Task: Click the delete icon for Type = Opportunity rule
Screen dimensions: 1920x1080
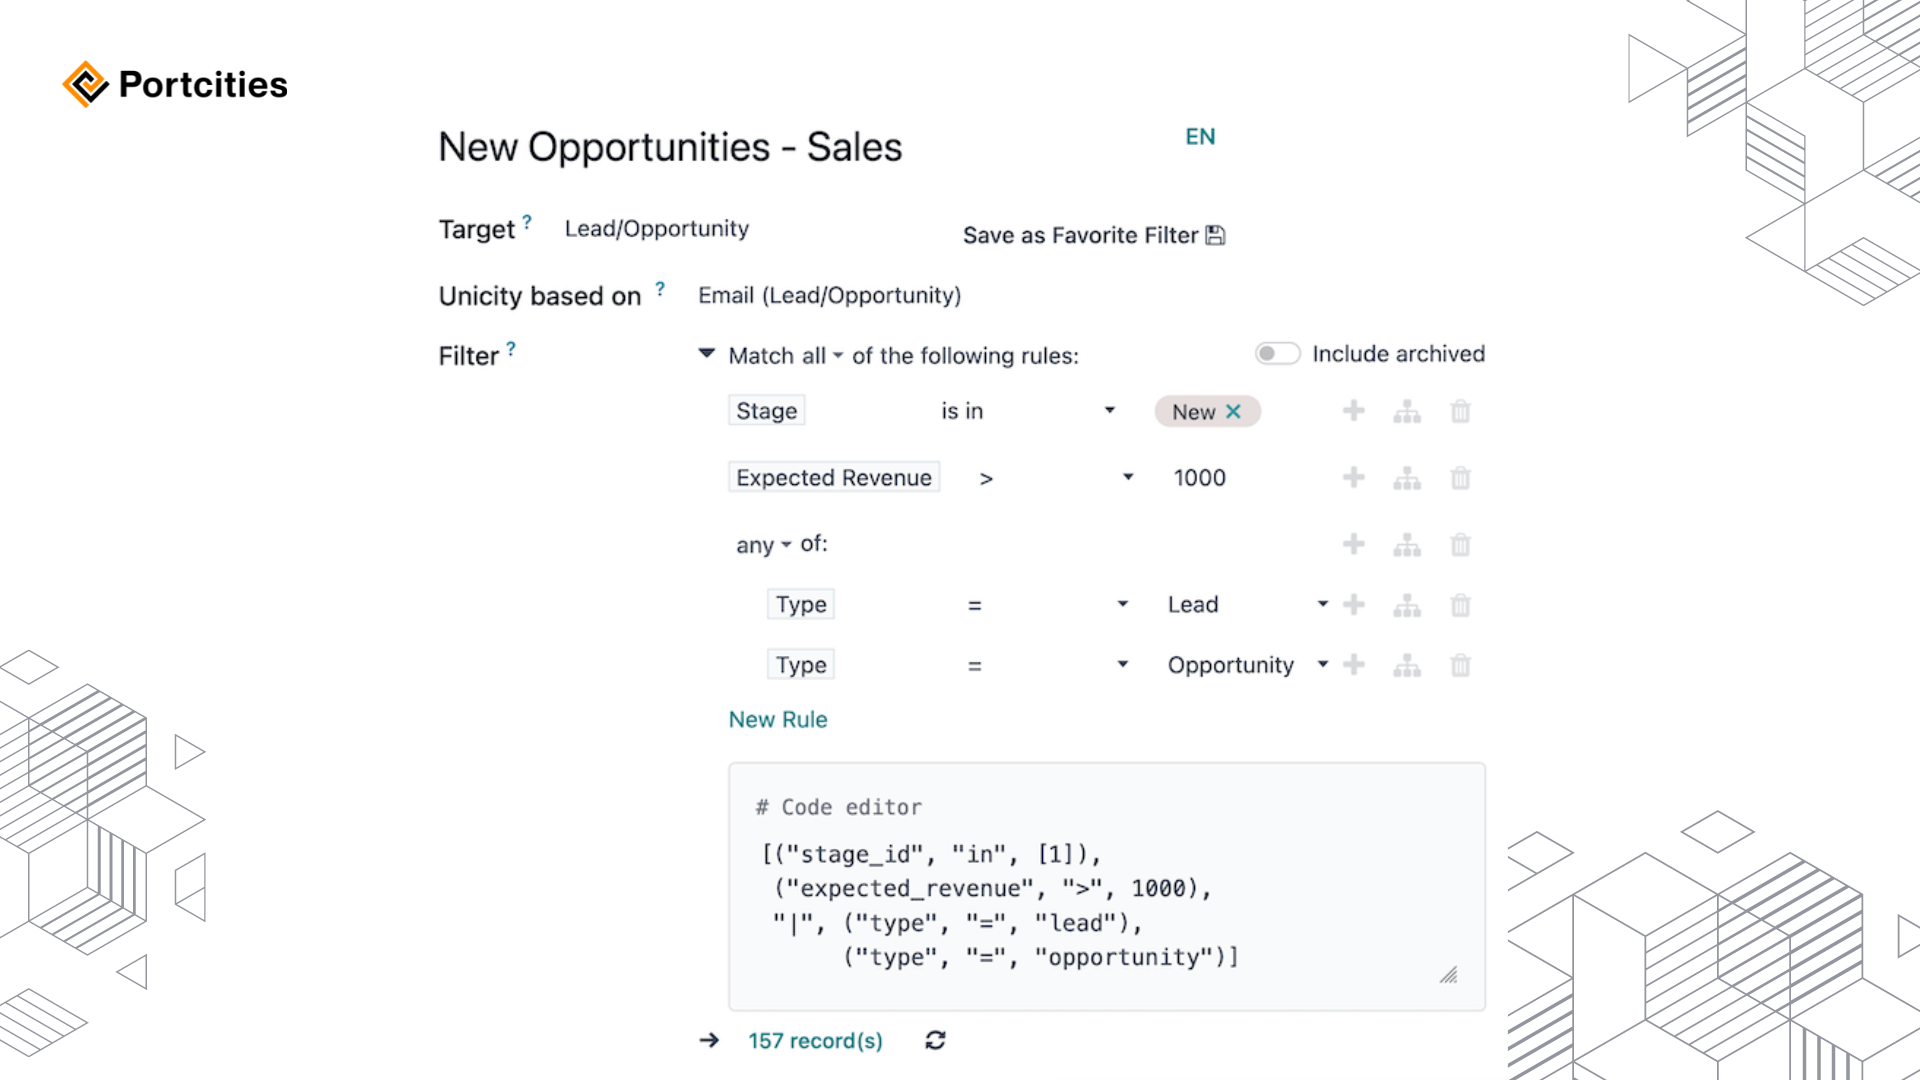Action: (1461, 665)
